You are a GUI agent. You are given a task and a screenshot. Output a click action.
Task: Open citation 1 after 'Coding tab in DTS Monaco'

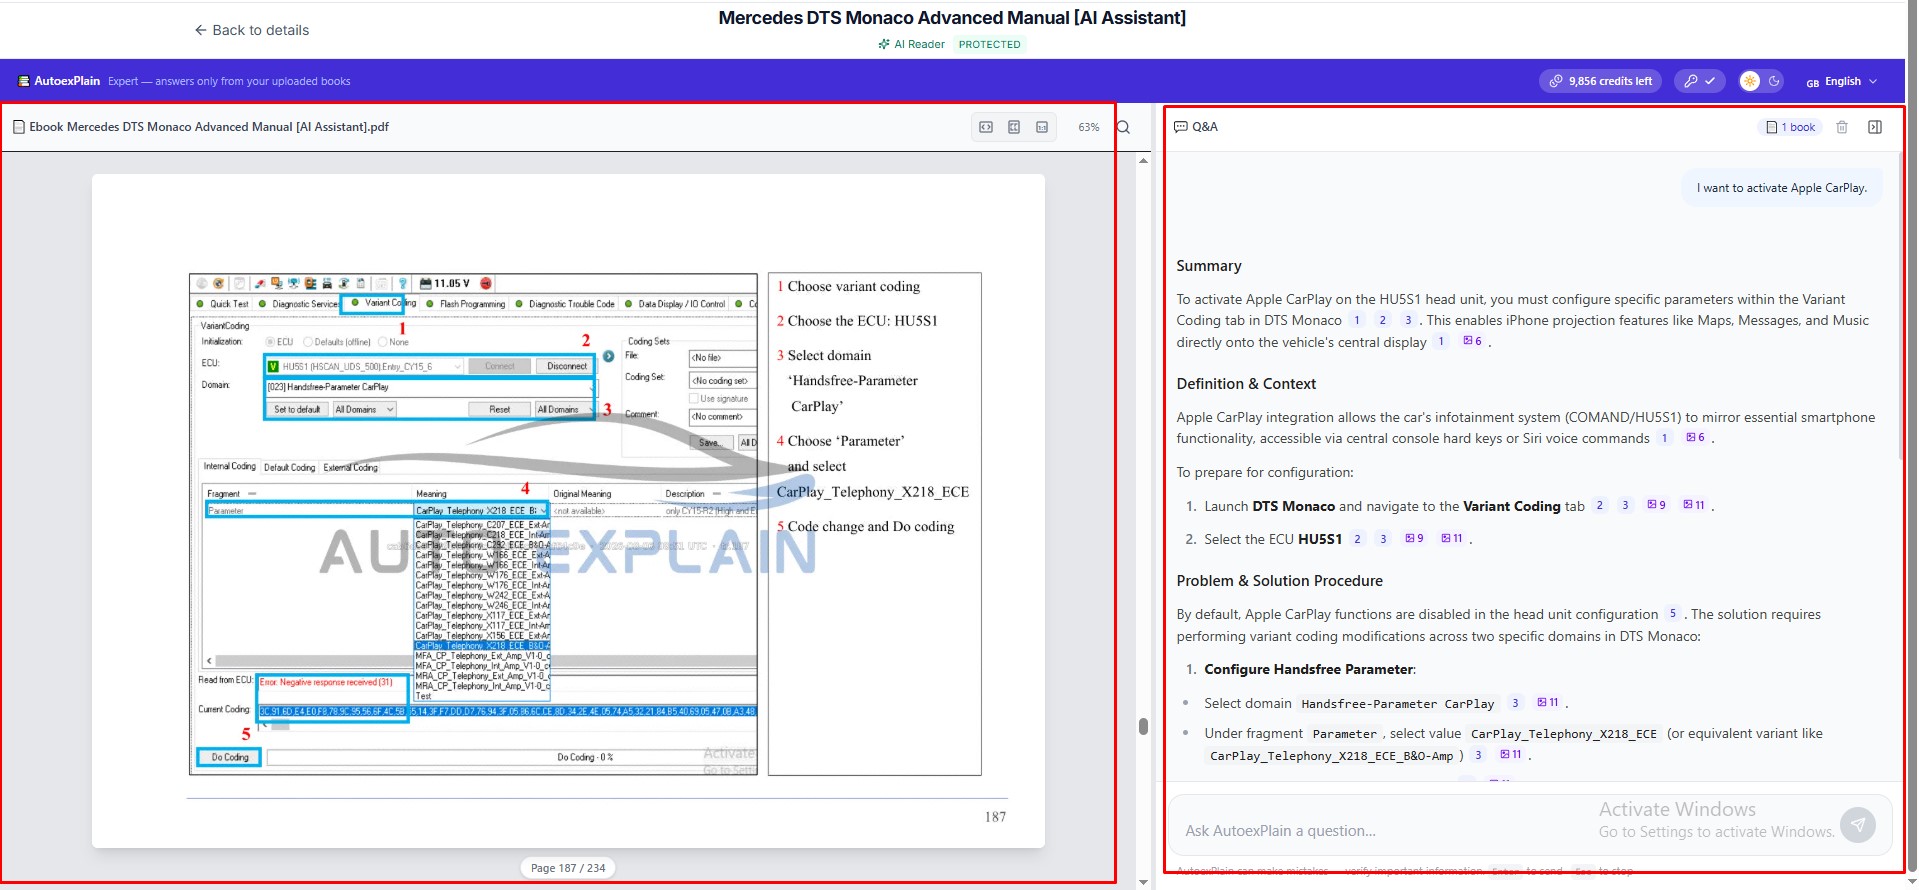[x=1357, y=320]
